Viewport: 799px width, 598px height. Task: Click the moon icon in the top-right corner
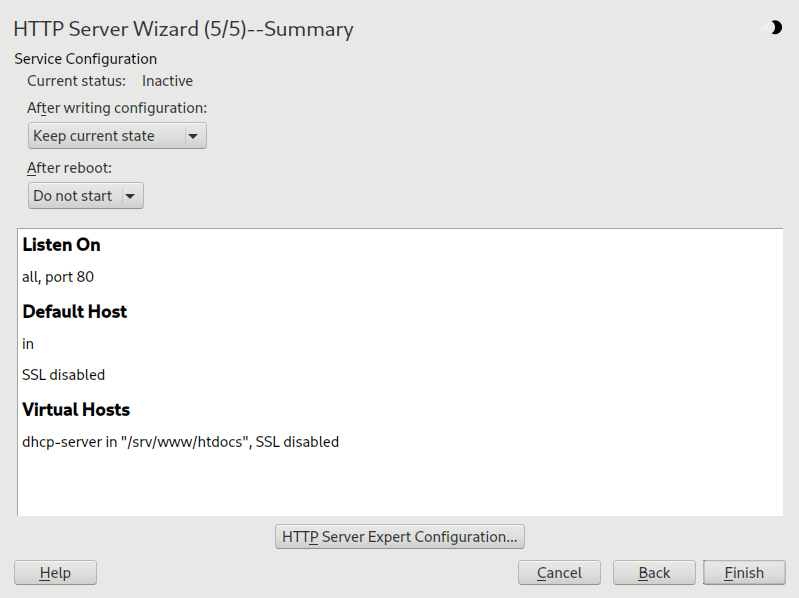point(774,28)
